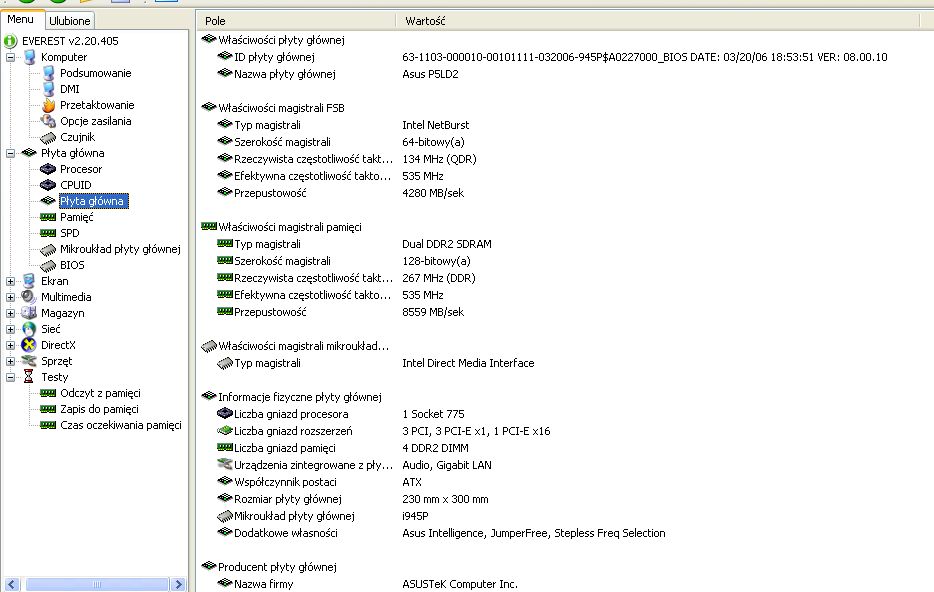Collapse the Komputer tree node
The width and height of the screenshot is (934, 592).
tap(11, 58)
